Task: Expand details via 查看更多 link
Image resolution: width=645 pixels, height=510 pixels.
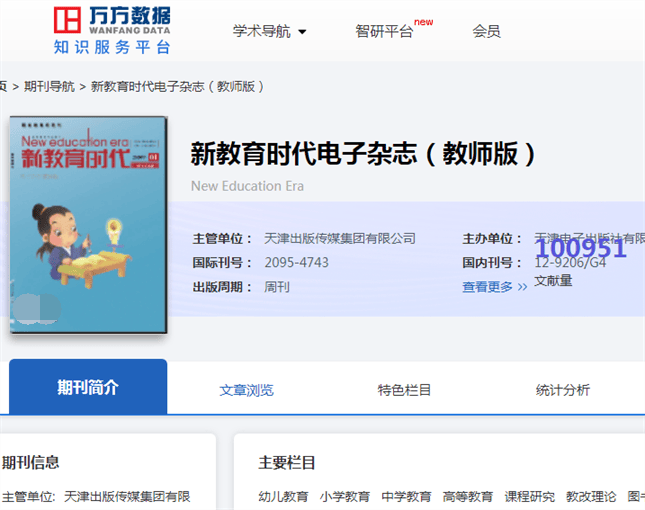Action: 494,287
